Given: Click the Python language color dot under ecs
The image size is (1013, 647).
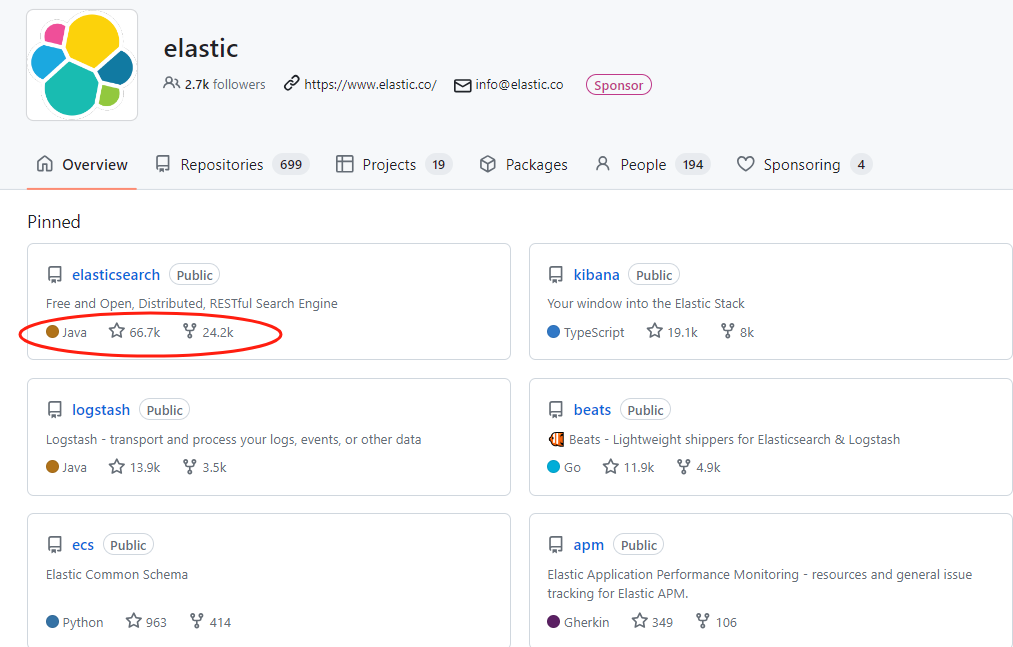Looking at the screenshot, I should click(52, 621).
